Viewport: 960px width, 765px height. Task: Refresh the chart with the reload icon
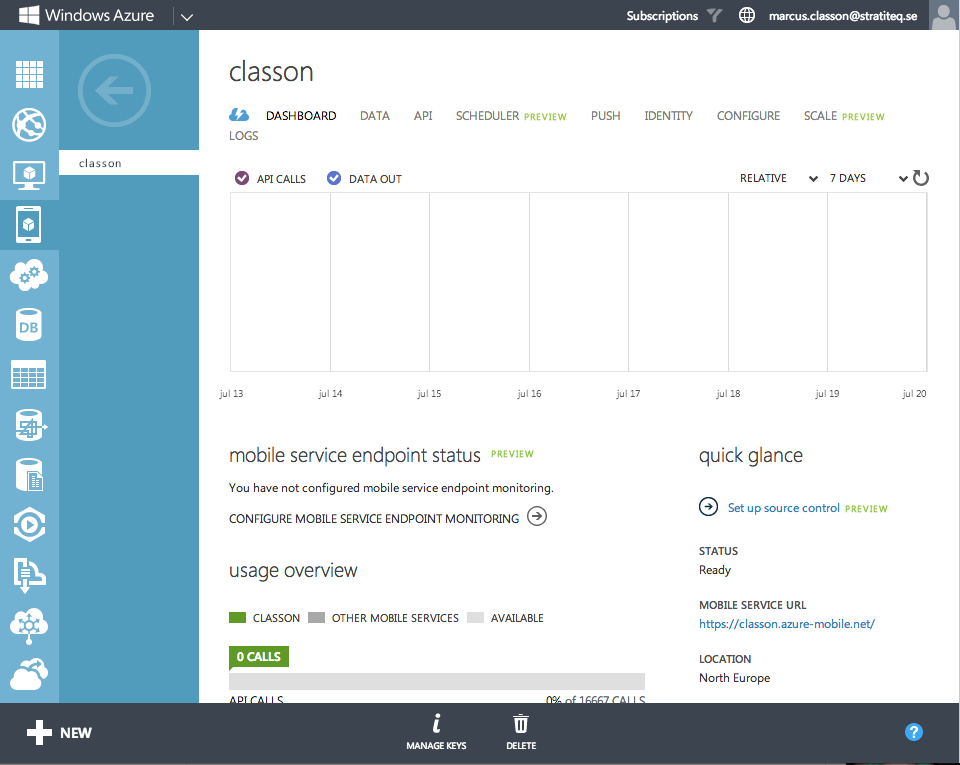point(921,178)
